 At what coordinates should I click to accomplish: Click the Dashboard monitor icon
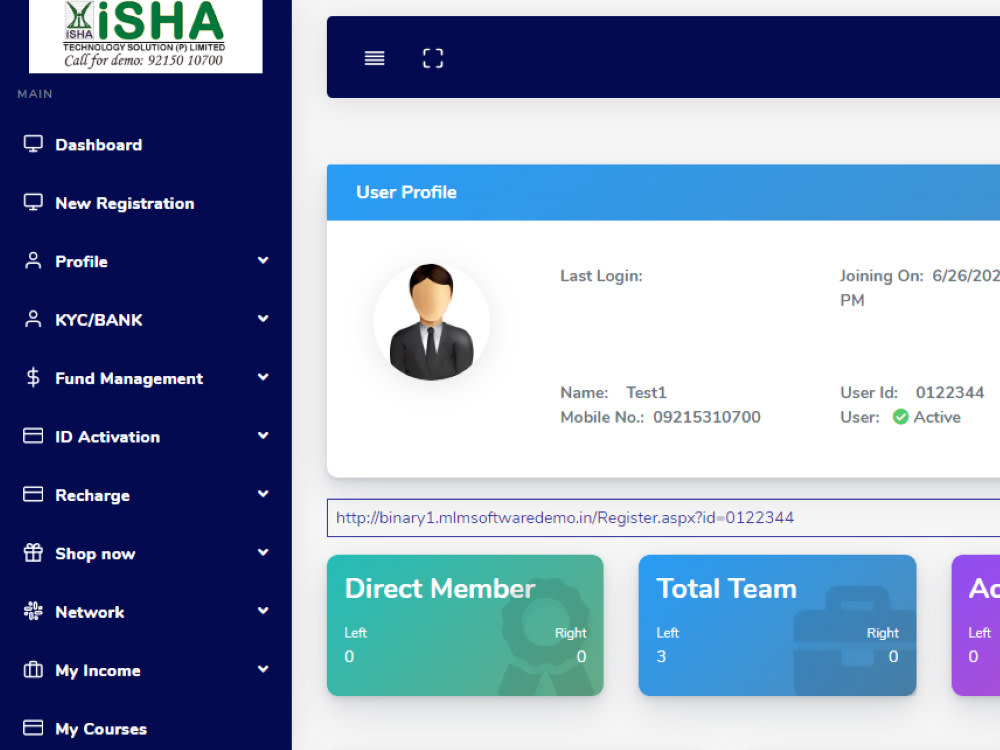pyautogui.click(x=33, y=144)
